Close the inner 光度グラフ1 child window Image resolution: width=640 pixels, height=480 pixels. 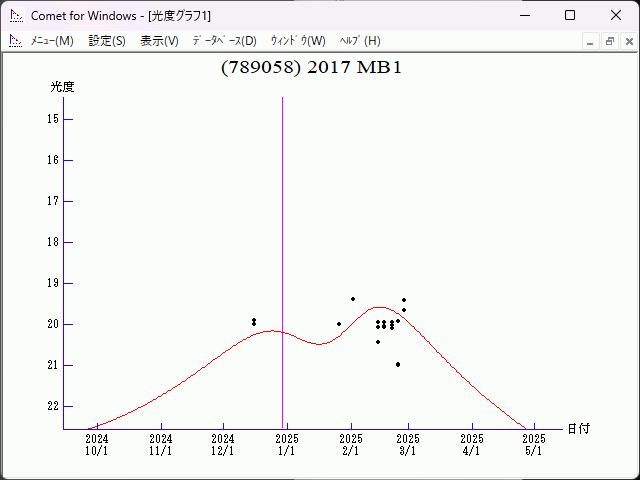click(627, 41)
